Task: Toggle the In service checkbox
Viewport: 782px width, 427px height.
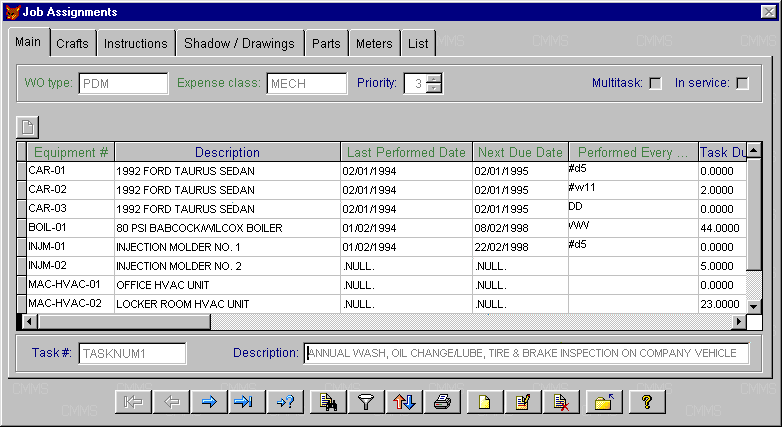Action: point(742,84)
